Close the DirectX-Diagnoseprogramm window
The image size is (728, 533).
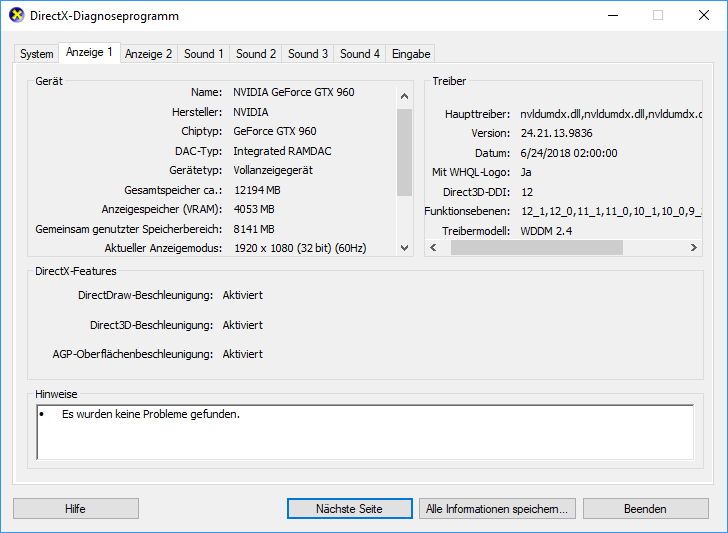[704, 15]
